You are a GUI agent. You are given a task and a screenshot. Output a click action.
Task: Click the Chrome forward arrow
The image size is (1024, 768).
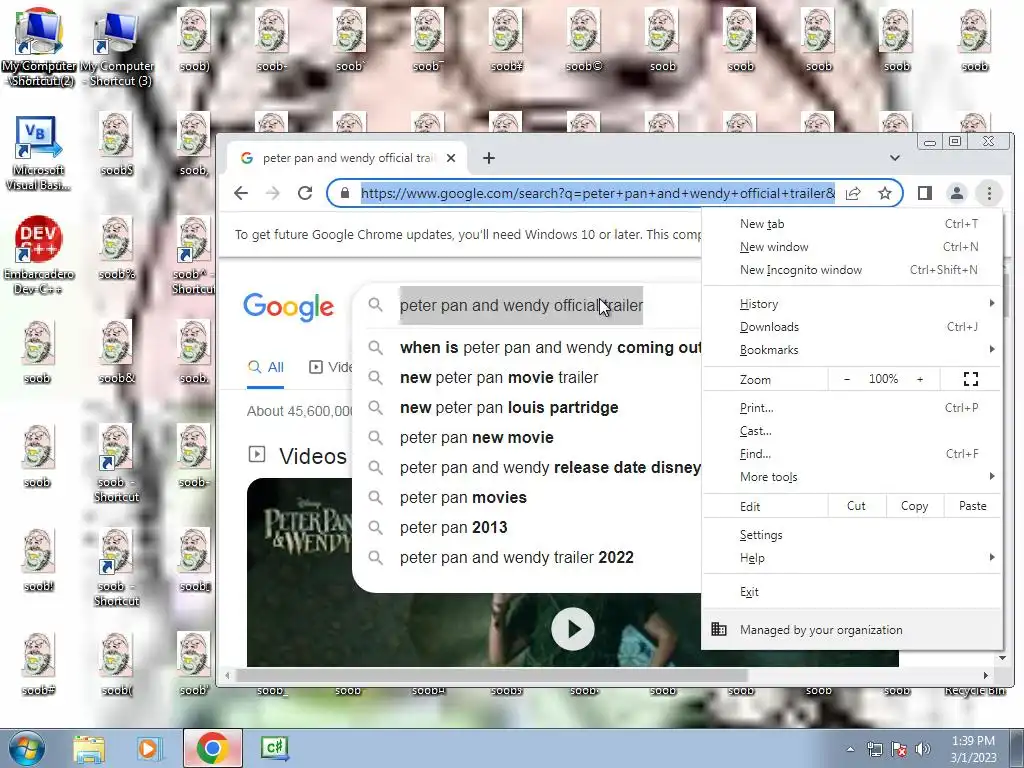273,193
